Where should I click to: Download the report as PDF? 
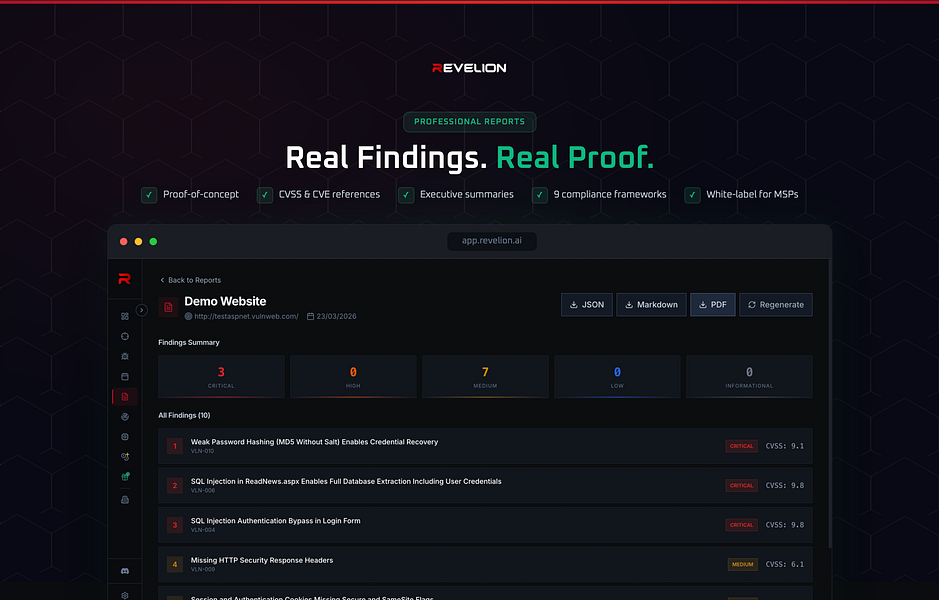coord(713,305)
